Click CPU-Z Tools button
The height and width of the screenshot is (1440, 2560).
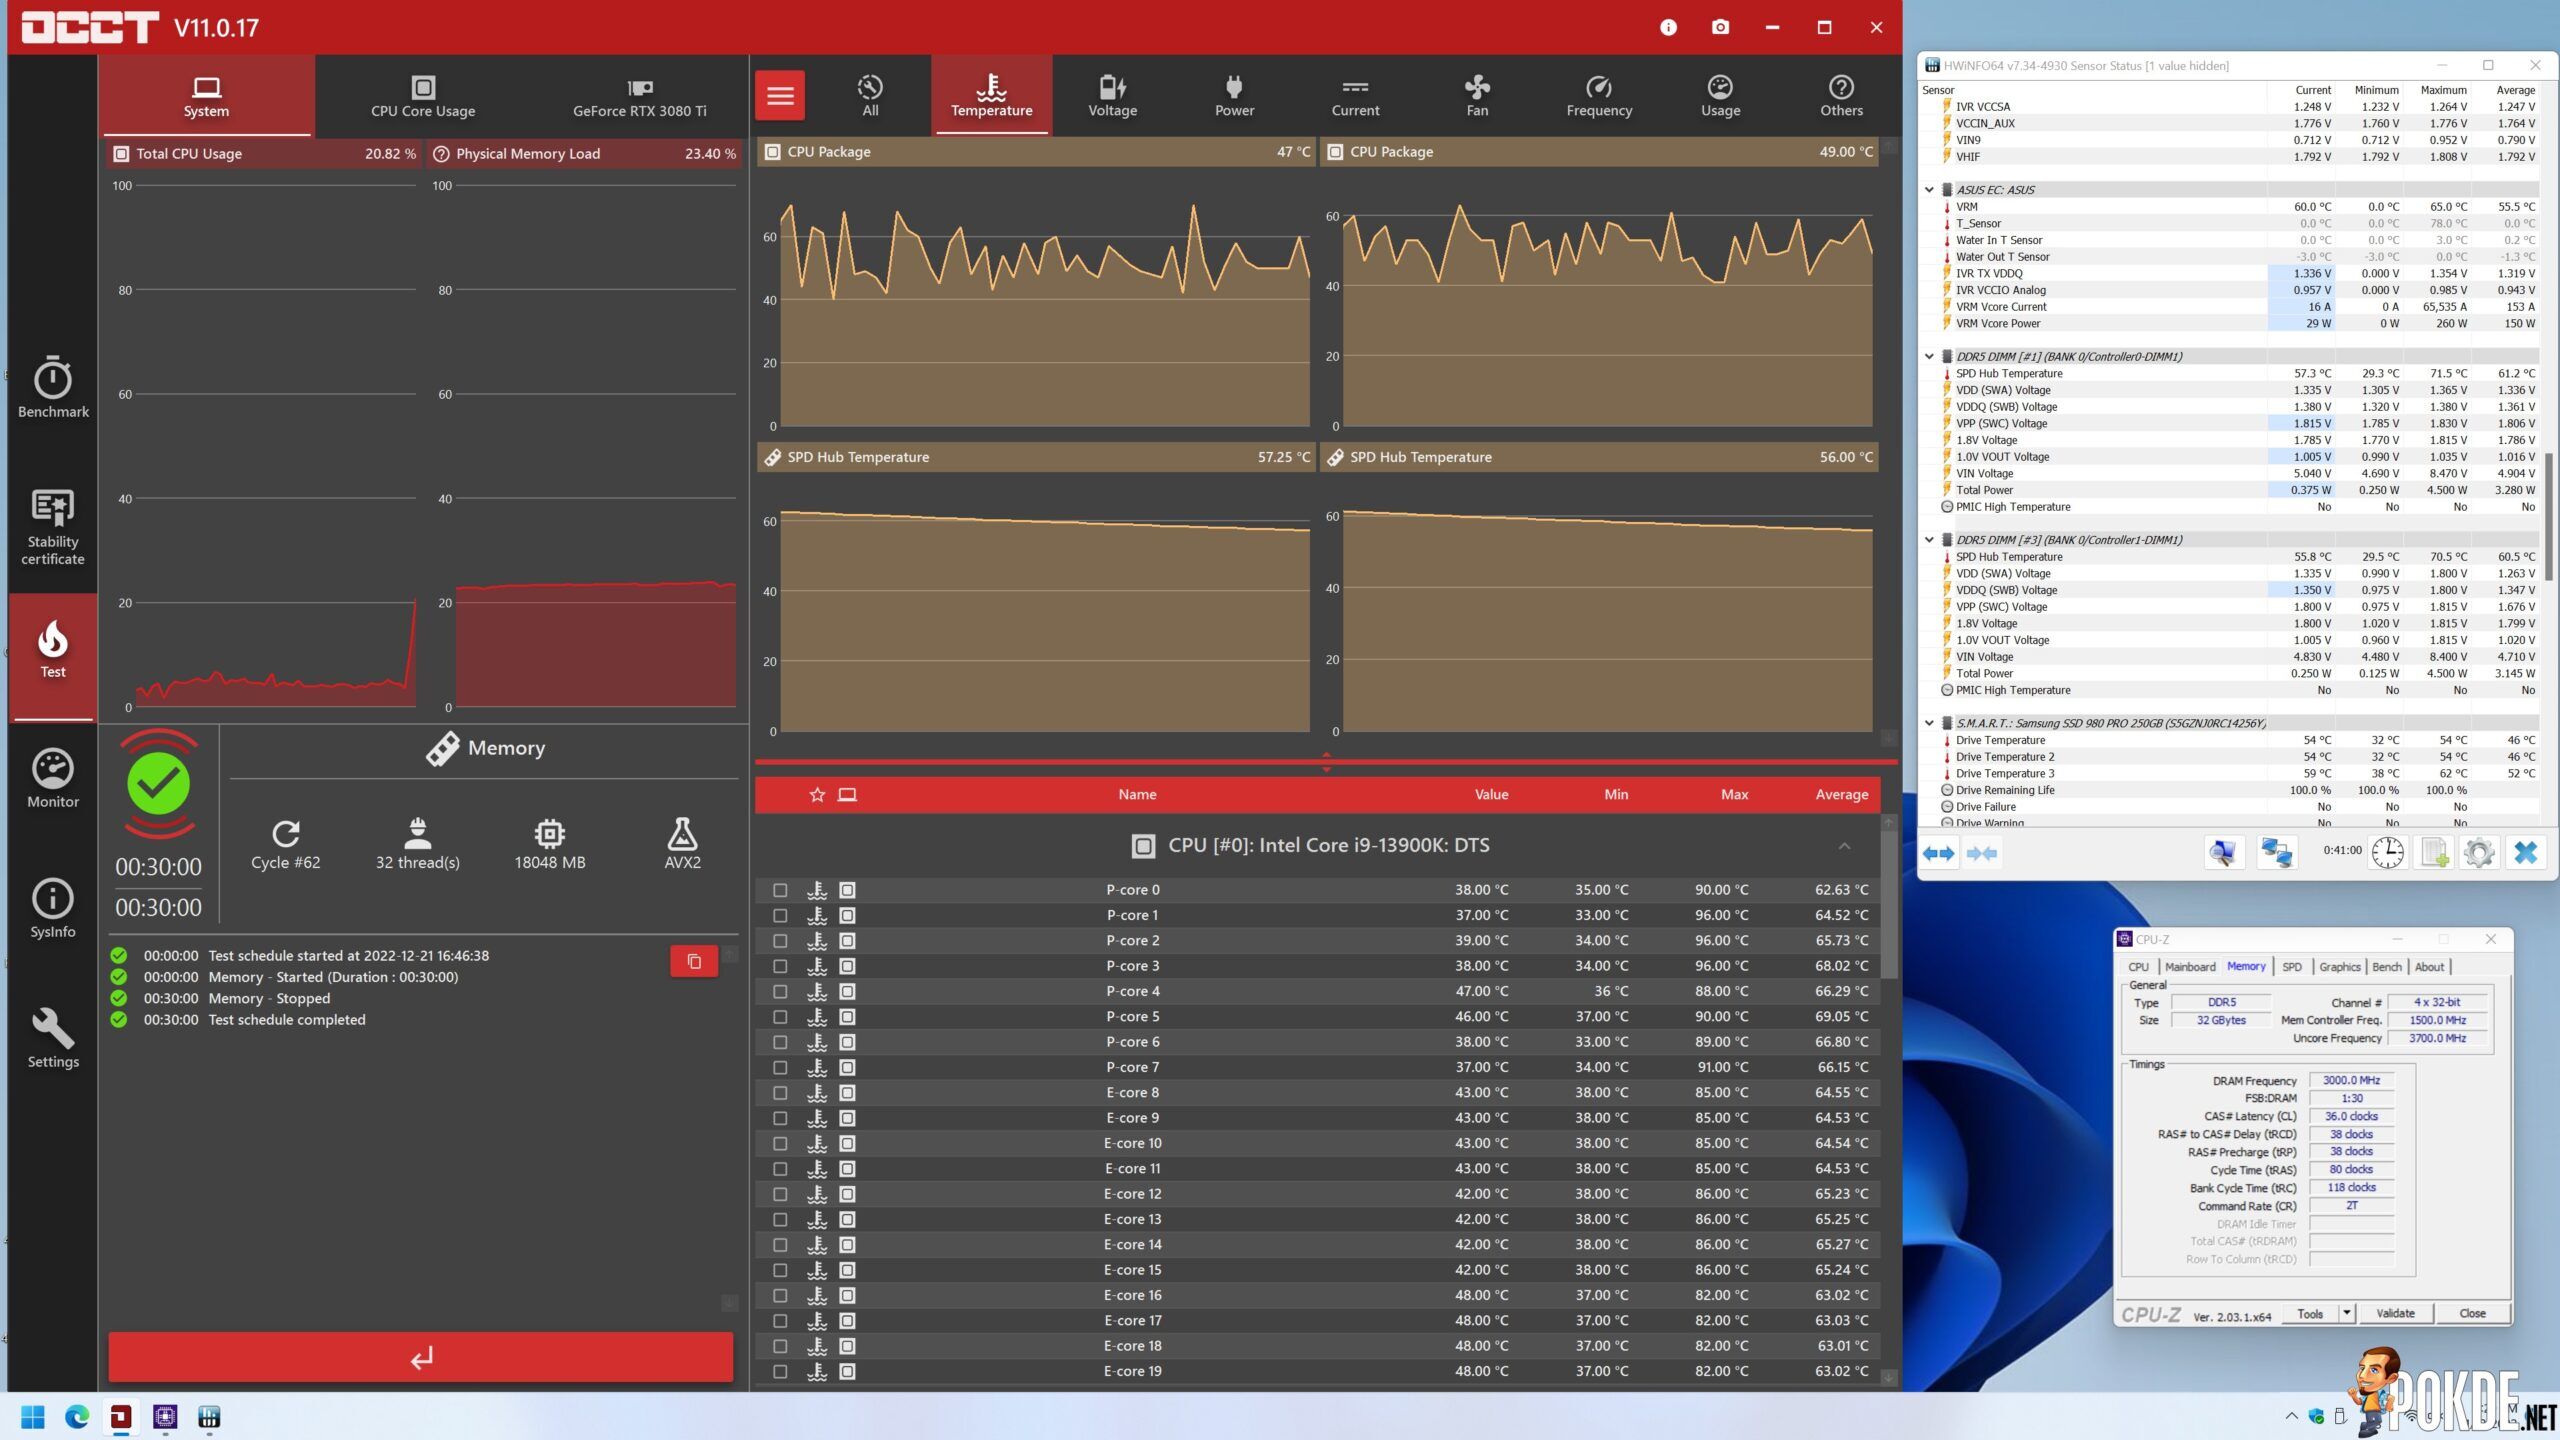2310,1313
